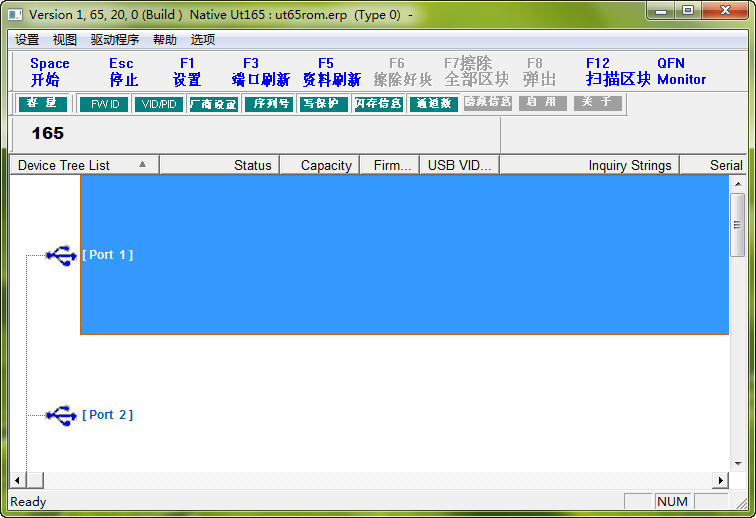The height and width of the screenshot is (518, 756).
Task: Sort by Device Tree List column header
Action: point(83,165)
